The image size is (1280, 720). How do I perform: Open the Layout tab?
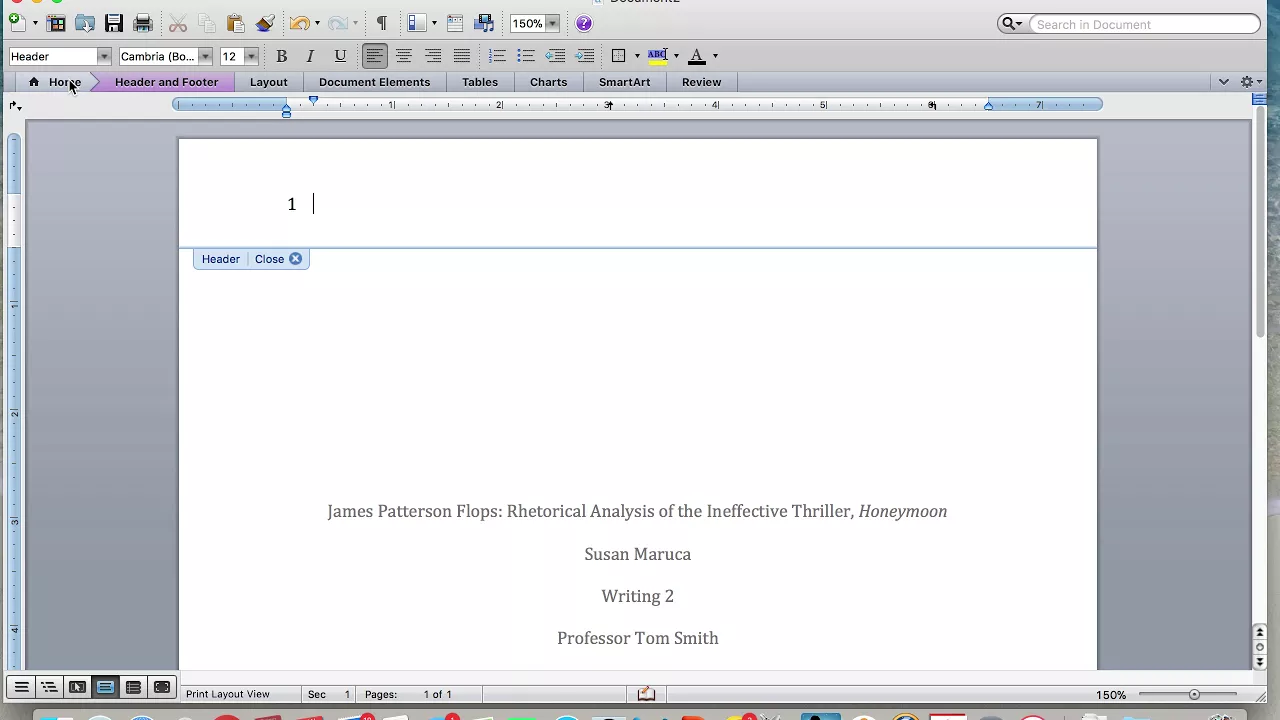(x=268, y=82)
